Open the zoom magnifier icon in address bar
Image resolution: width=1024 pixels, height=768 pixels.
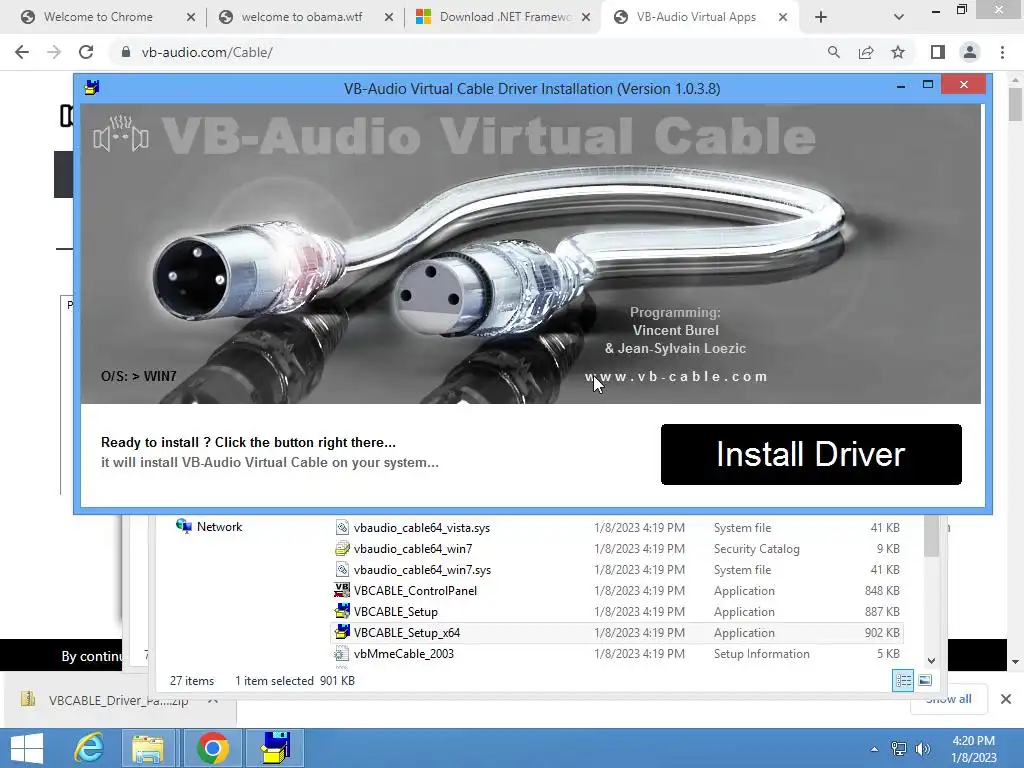coord(833,52)
